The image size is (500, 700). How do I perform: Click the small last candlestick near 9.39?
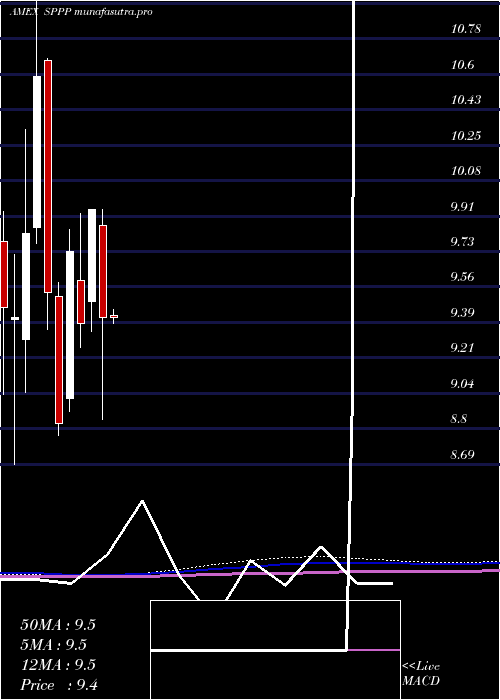pyautogui.click(x=114, y=316)
